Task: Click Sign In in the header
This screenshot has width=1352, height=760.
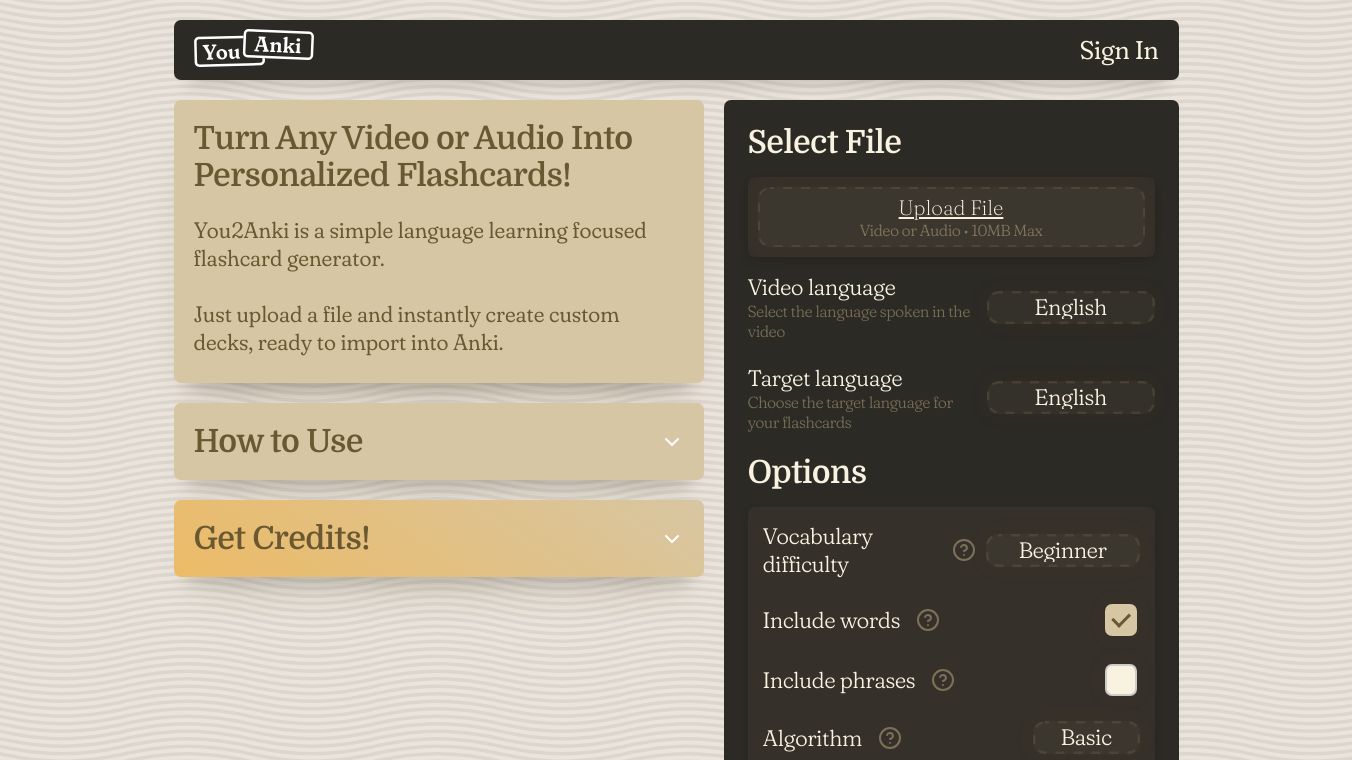Action: [1118, 51]
